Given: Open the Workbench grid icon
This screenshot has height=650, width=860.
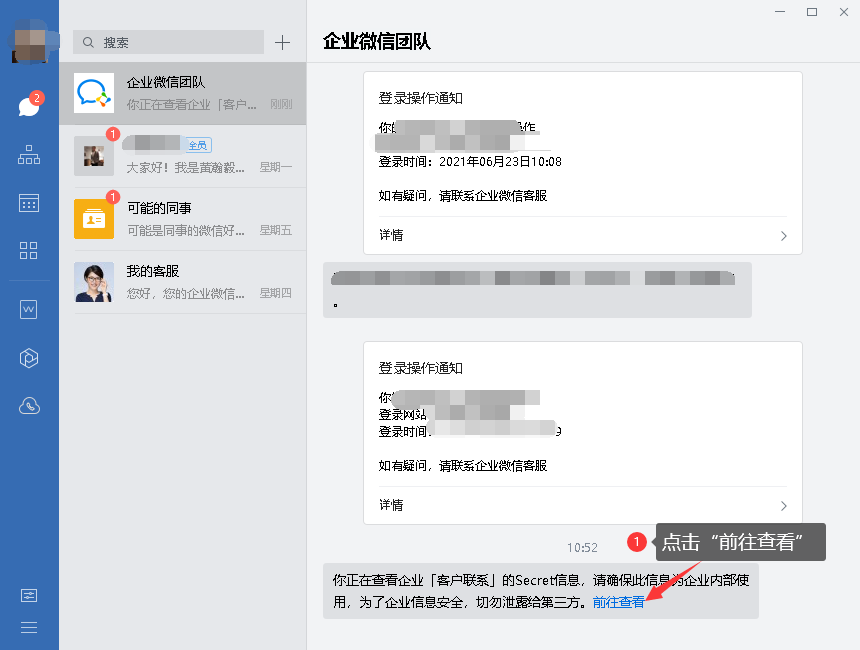Looking at the screenshot, I should [29, 251].
